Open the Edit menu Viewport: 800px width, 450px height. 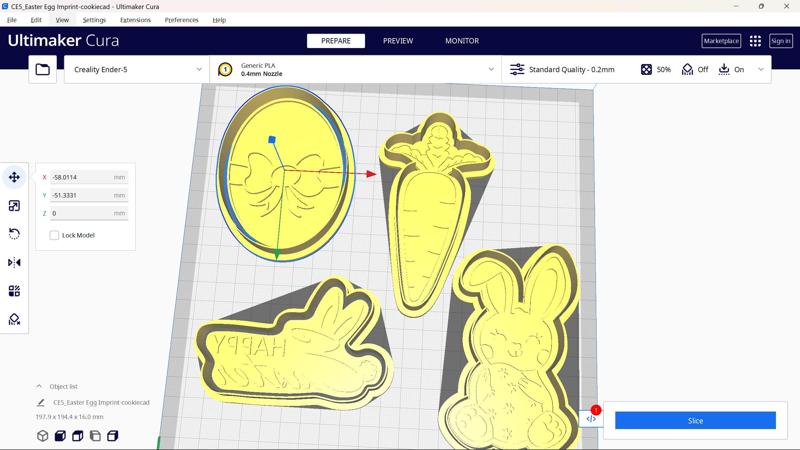pyautogui.click(x=36, y=20)
